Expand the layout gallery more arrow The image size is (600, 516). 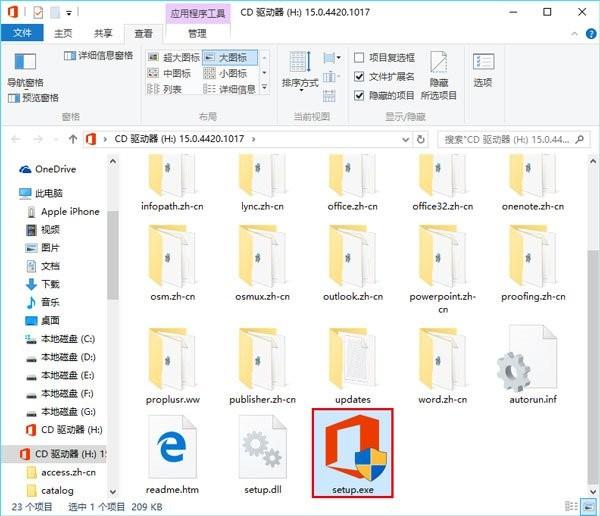264,88
